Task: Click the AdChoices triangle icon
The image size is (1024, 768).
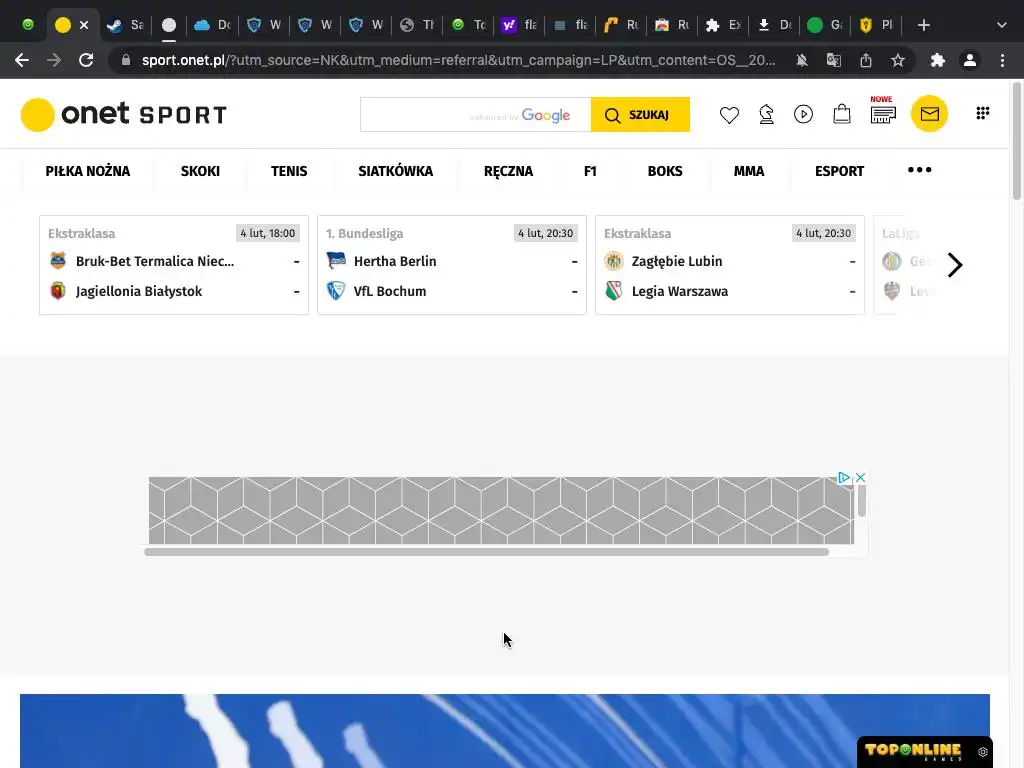Action: coord(844,477)
